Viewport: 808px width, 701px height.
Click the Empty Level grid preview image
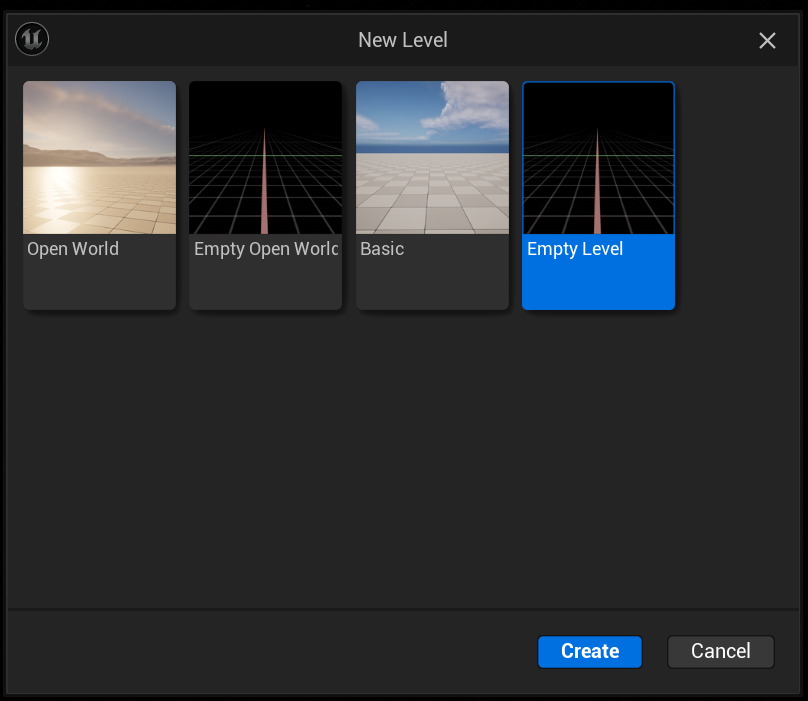point(598,157)
